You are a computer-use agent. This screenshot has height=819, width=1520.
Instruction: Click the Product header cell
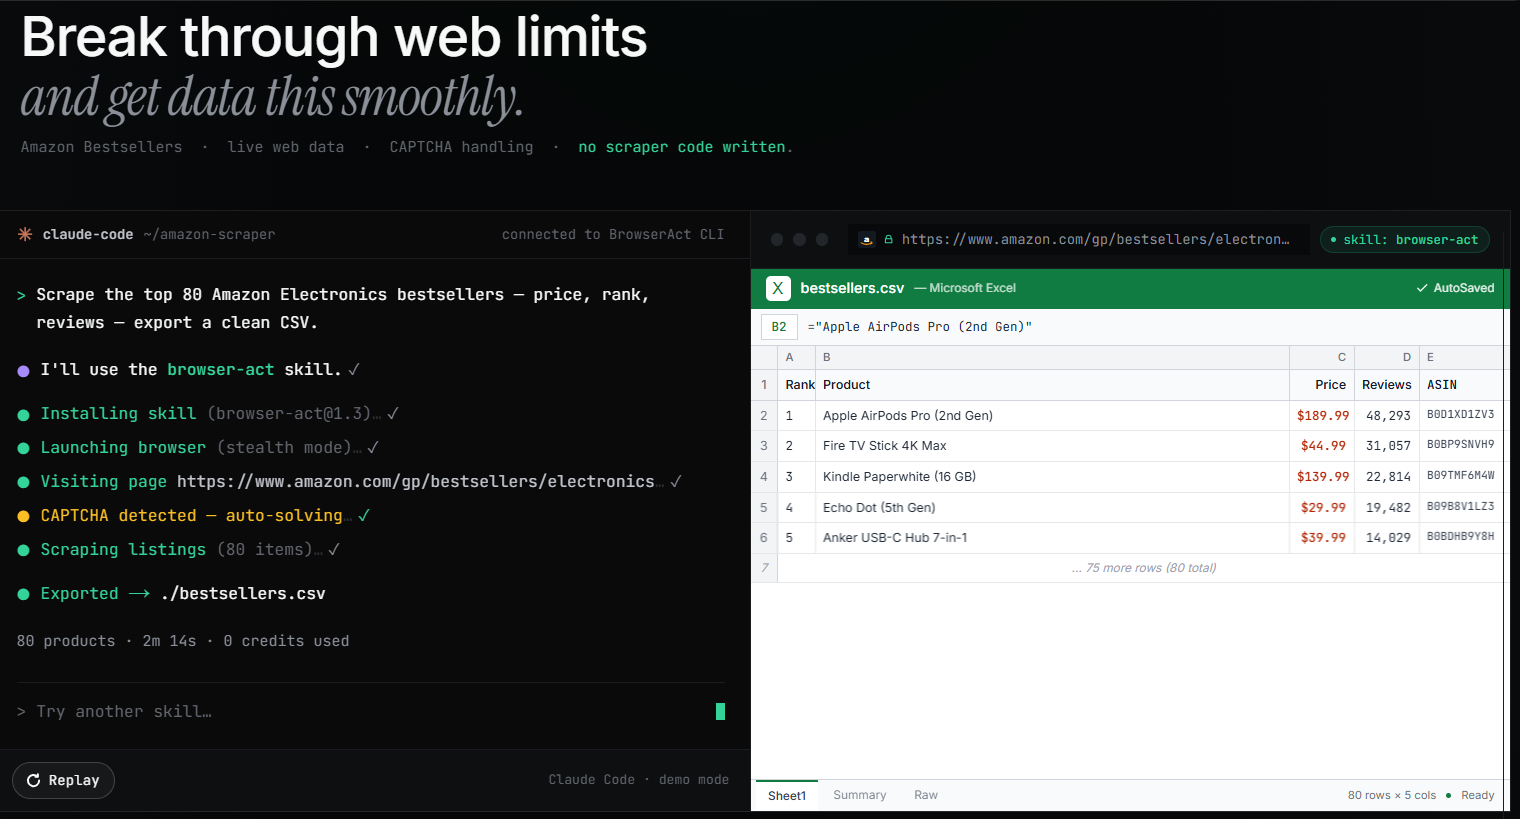1053,385
